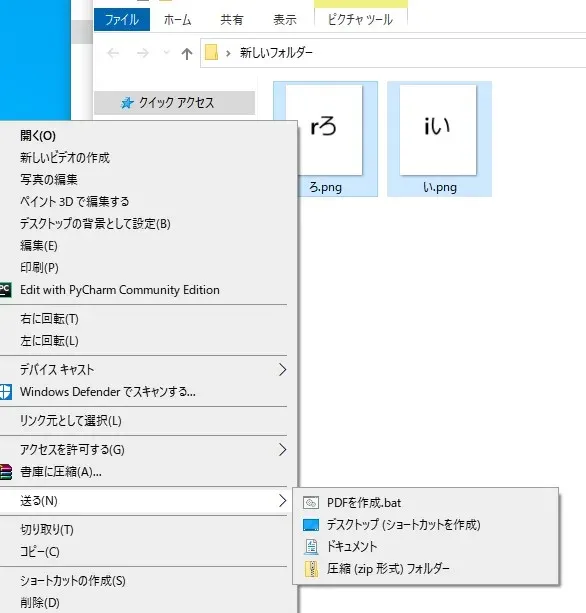Click the Windows Defender shield icon
This screenshot has height=613, width=586.
coord(5,392)
